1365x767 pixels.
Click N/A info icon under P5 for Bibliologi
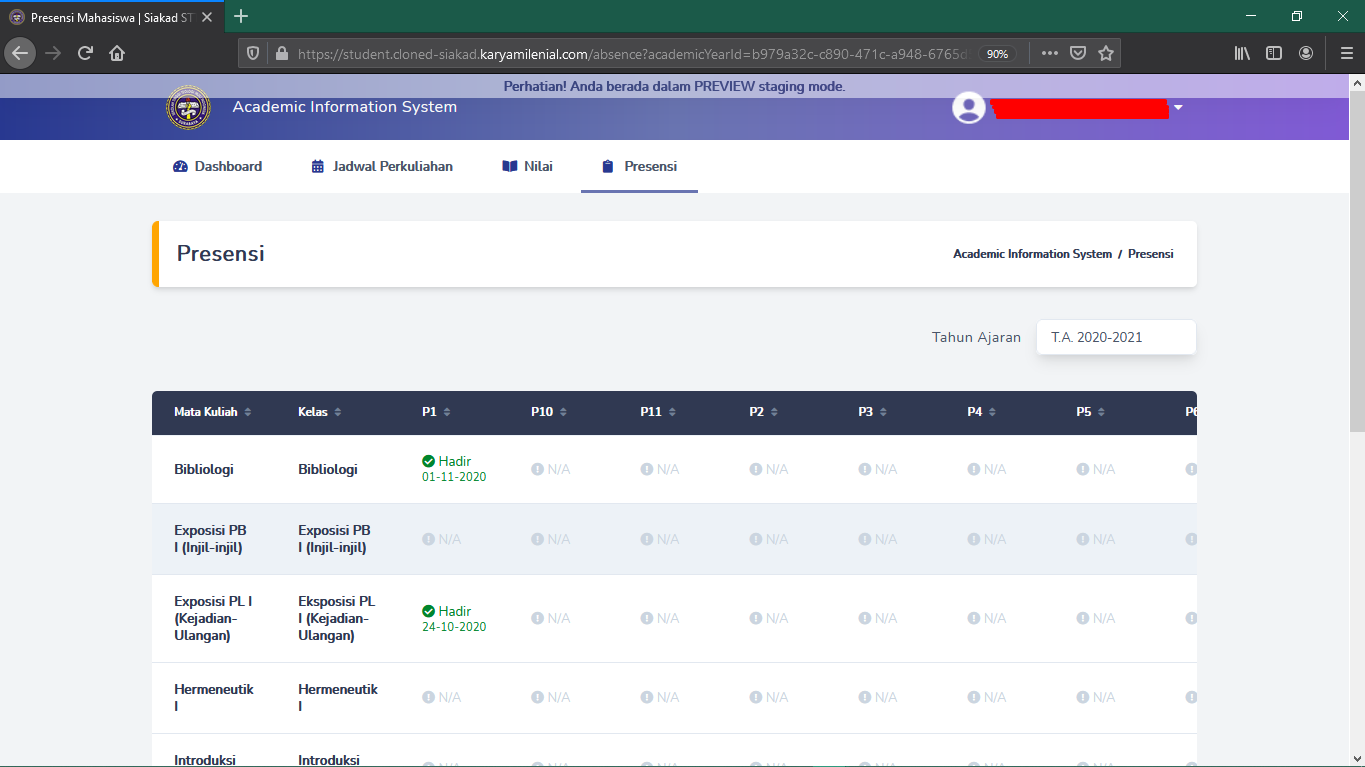point(1082,469)
